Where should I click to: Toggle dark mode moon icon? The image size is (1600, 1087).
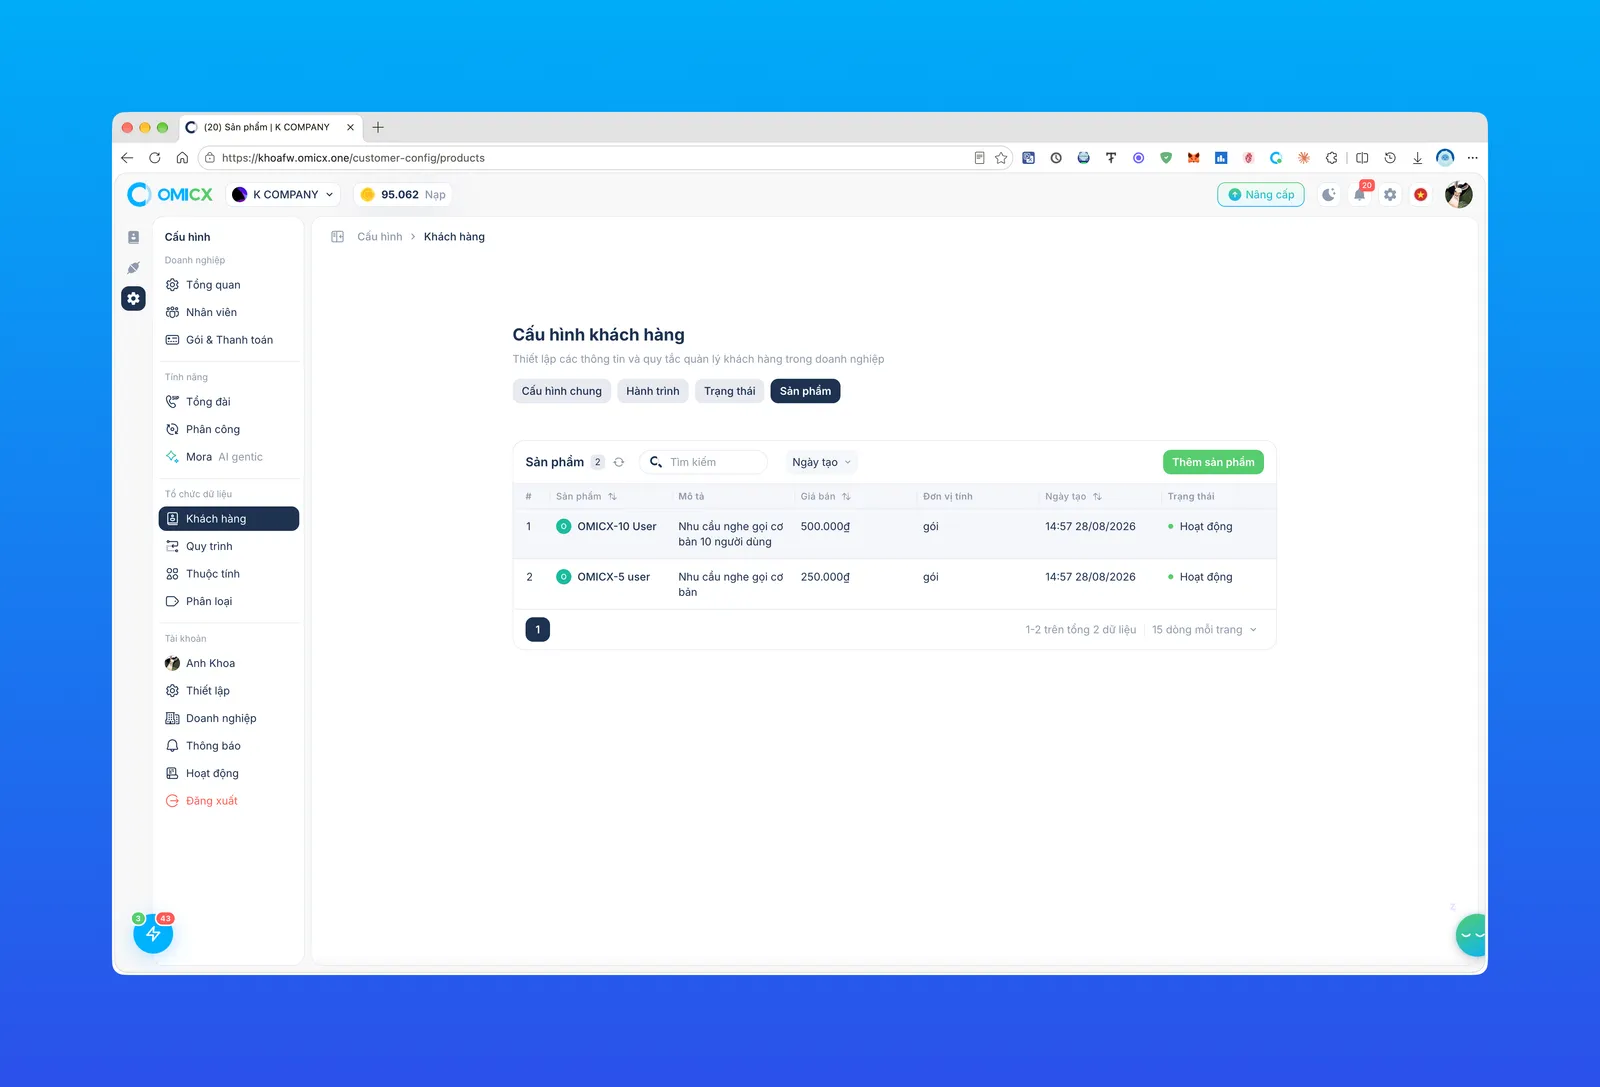pos(1328,195)
